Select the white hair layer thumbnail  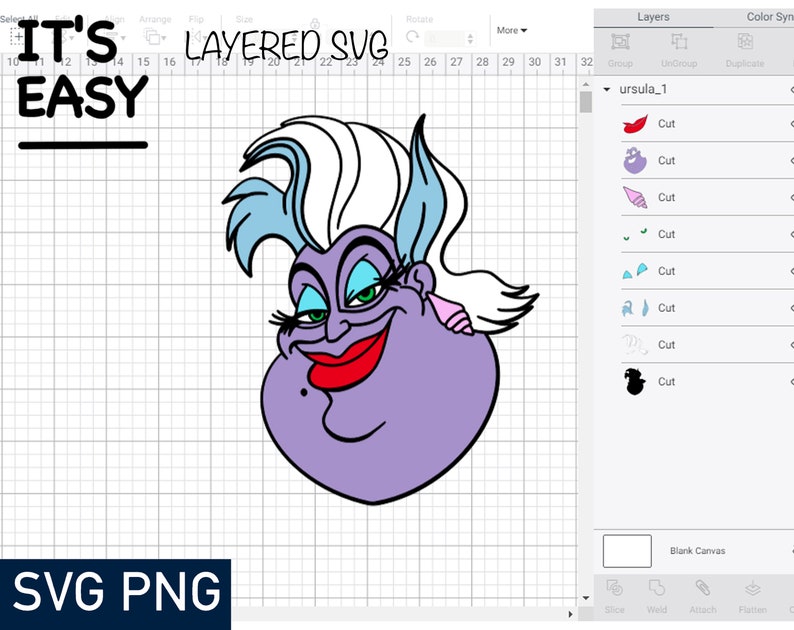coord(635,344)
